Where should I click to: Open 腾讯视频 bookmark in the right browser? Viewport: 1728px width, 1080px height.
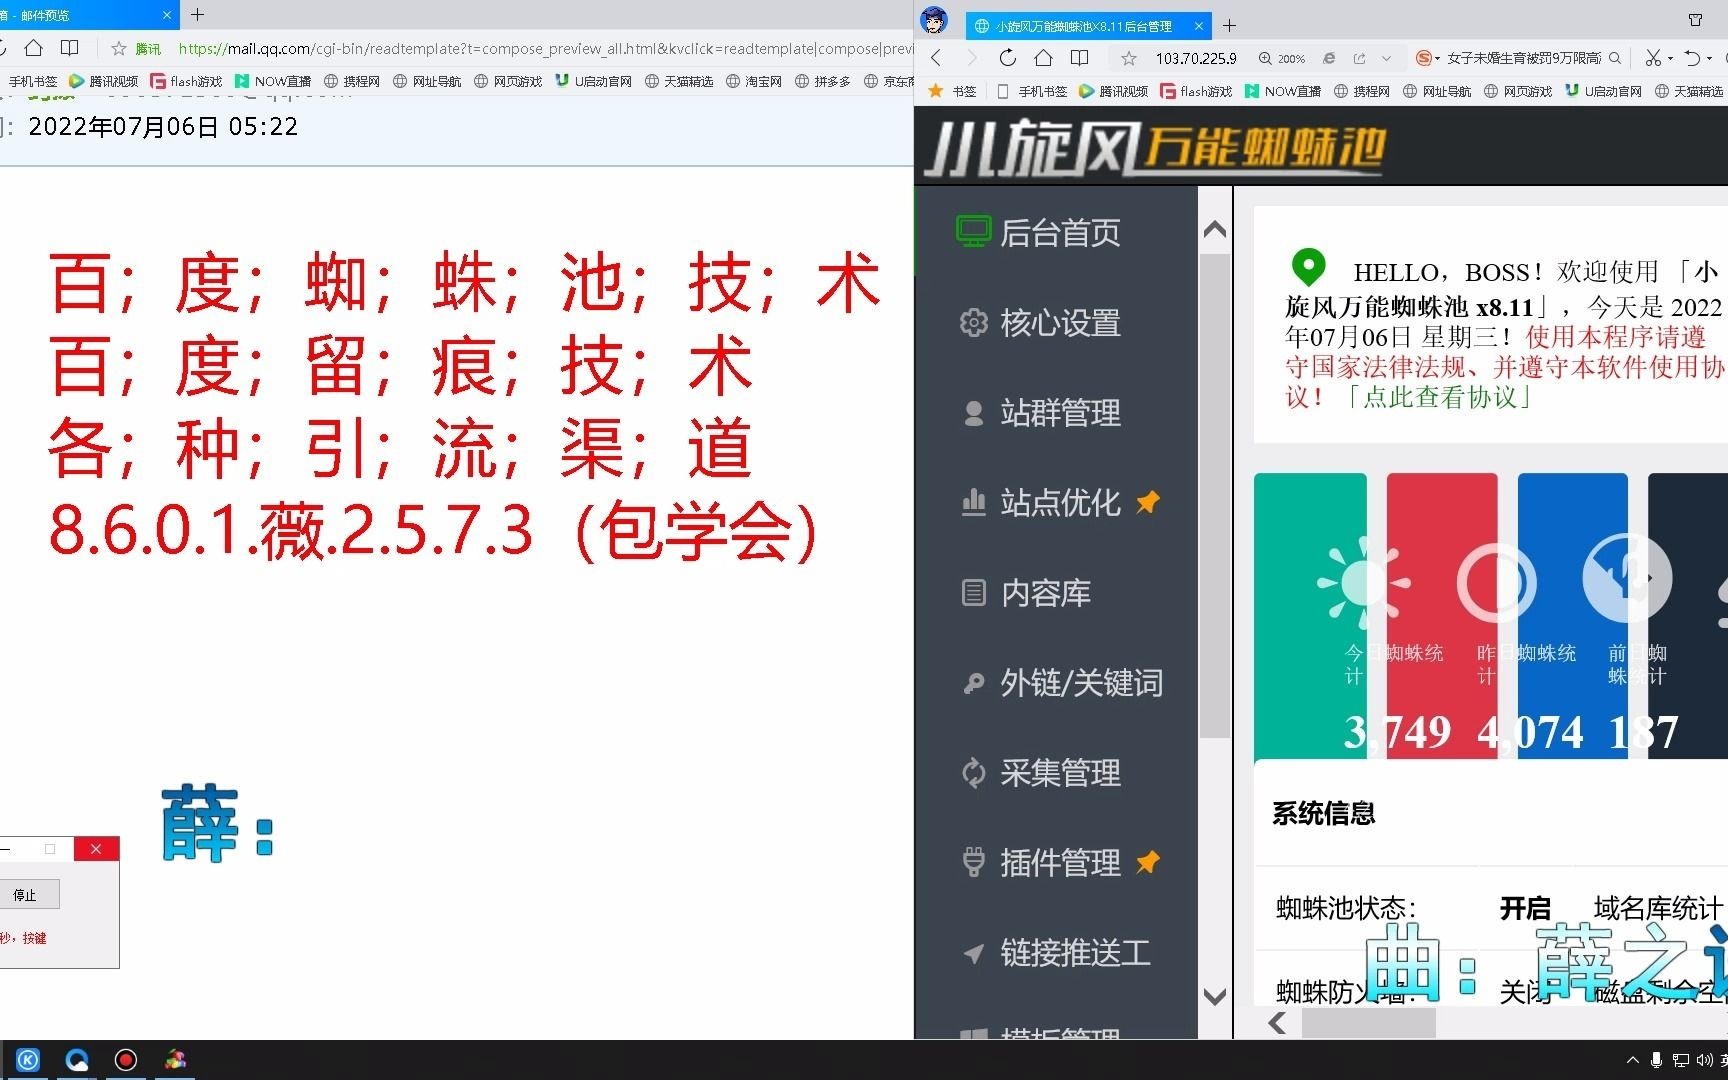pos(1113,91)
